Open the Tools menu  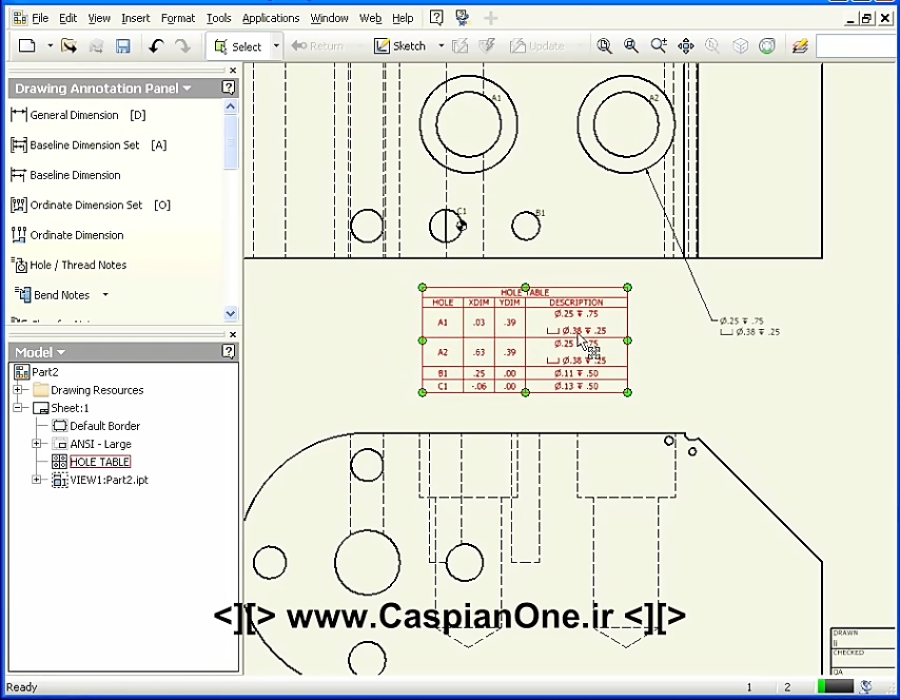[220, 17]
